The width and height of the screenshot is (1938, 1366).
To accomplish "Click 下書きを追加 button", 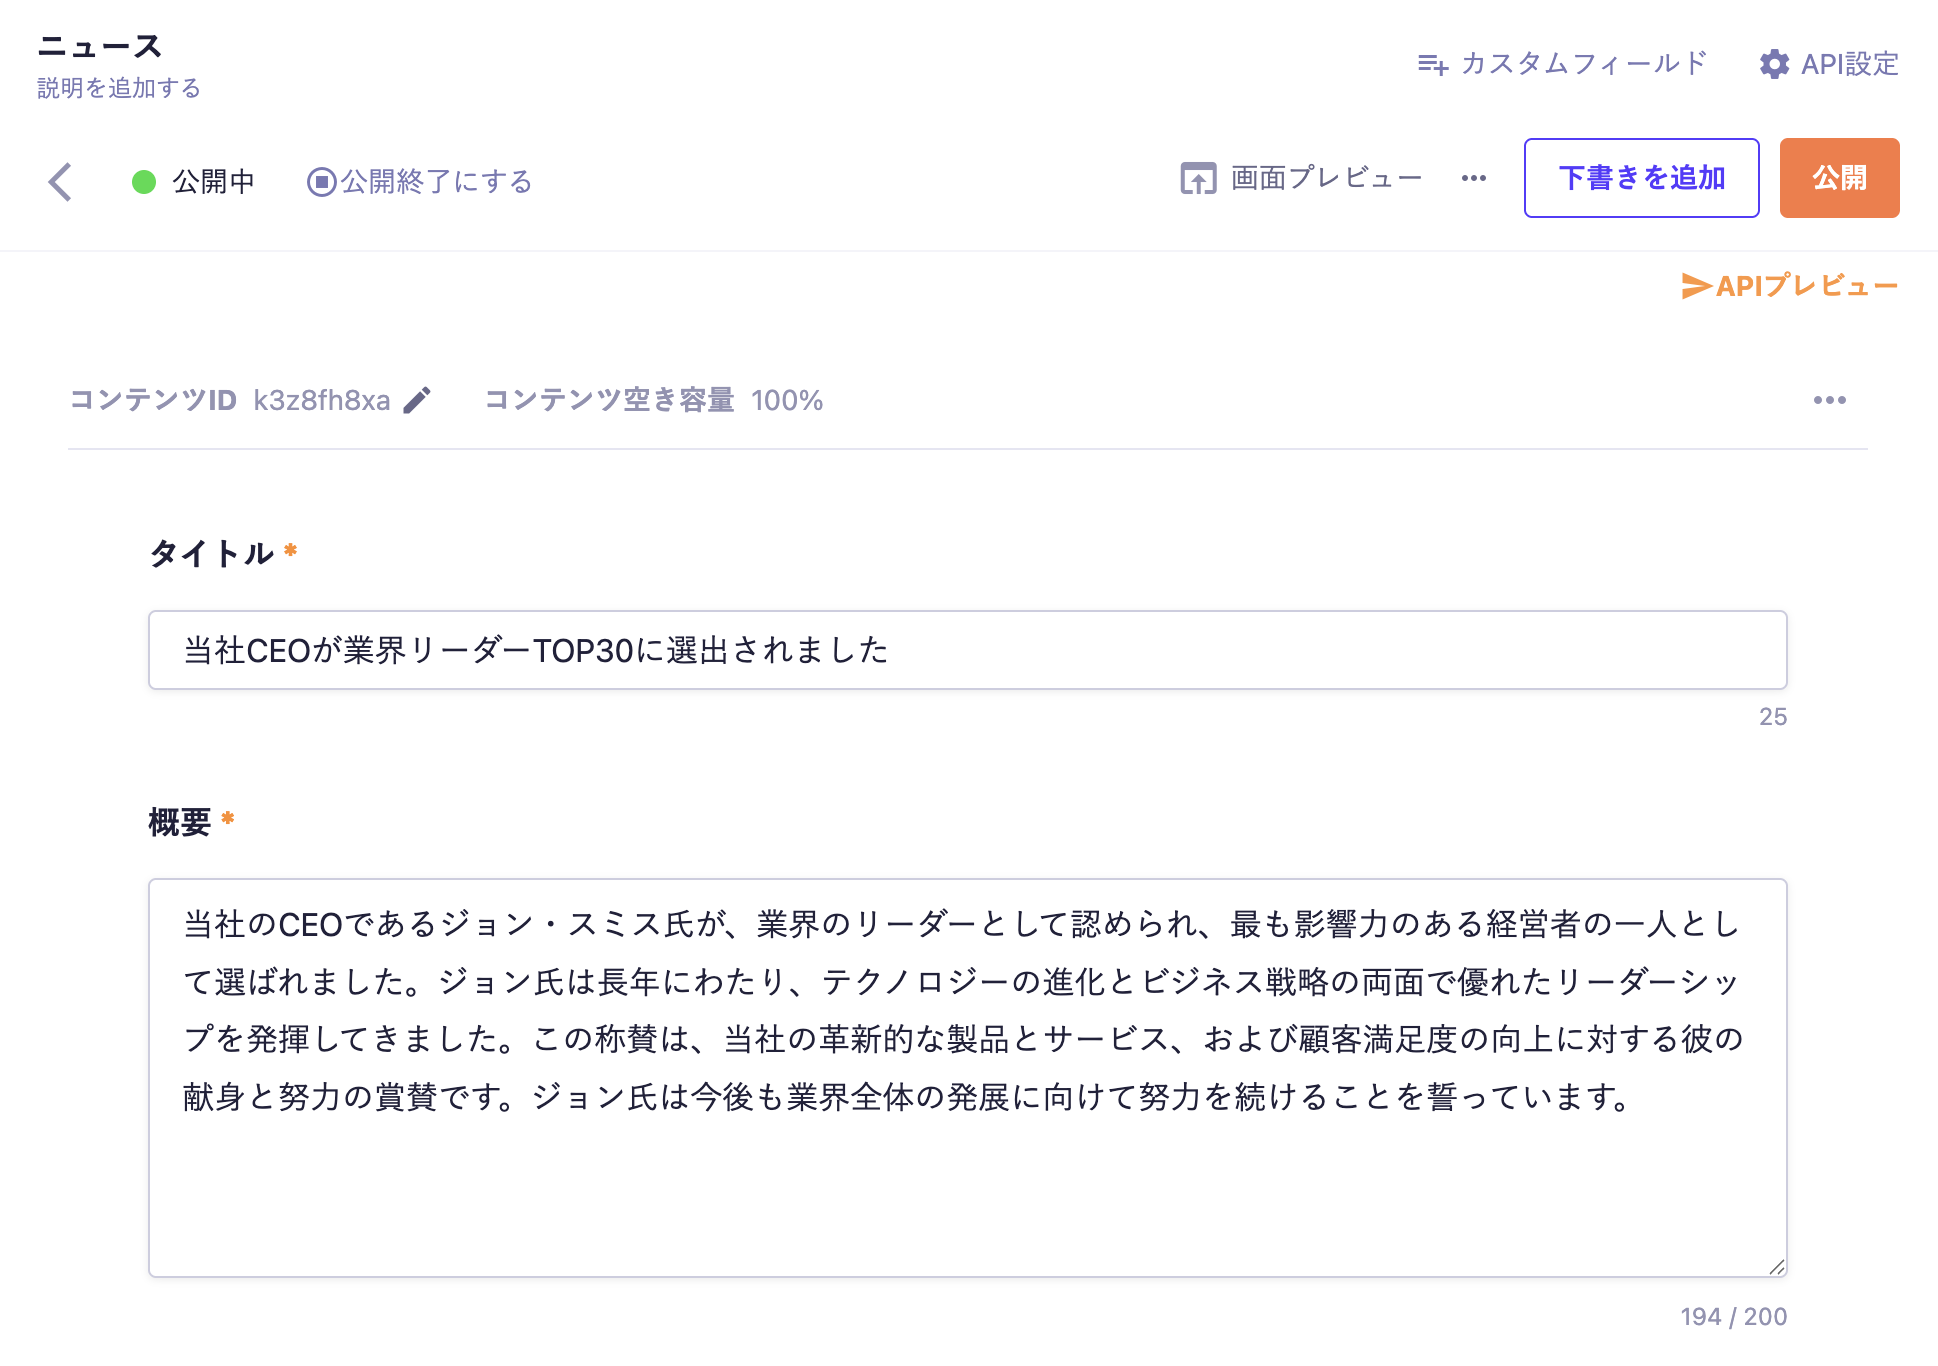I will [1641, 178].
